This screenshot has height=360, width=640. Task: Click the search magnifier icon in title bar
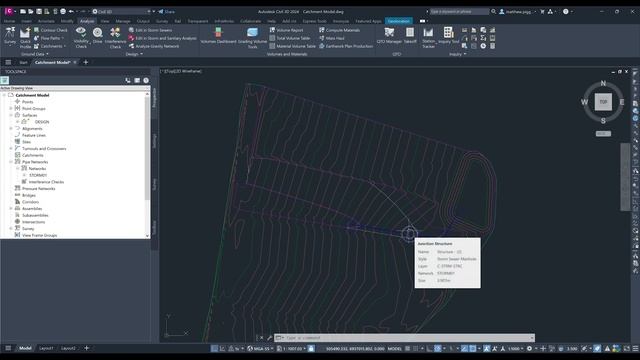tap(493, 11)
